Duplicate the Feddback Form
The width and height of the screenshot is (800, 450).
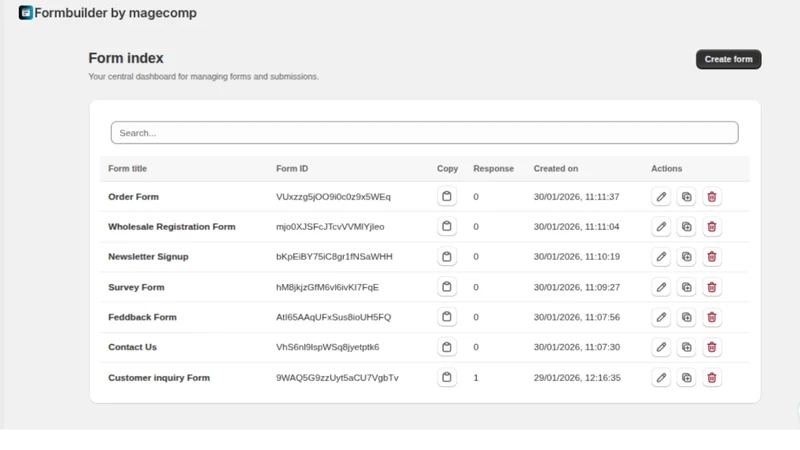(x=686, y=317)
